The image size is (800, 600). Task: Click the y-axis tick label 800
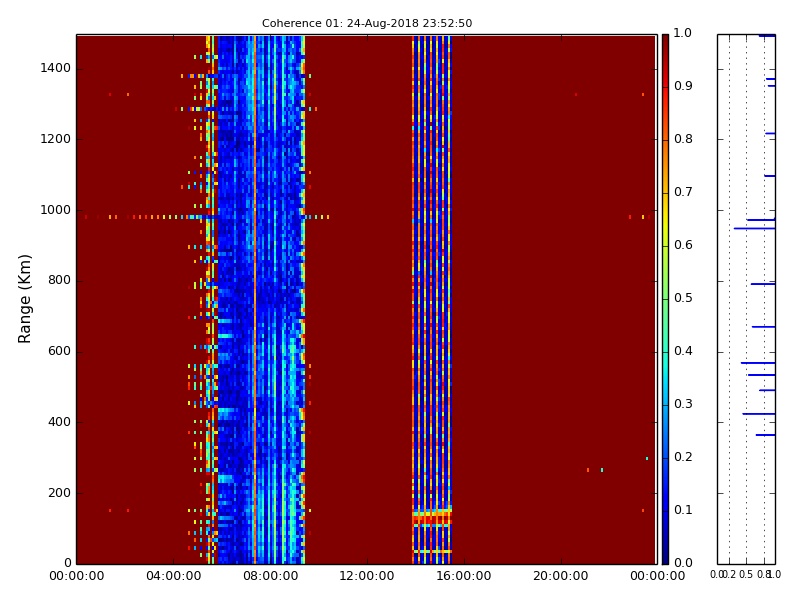click(59, 281)
